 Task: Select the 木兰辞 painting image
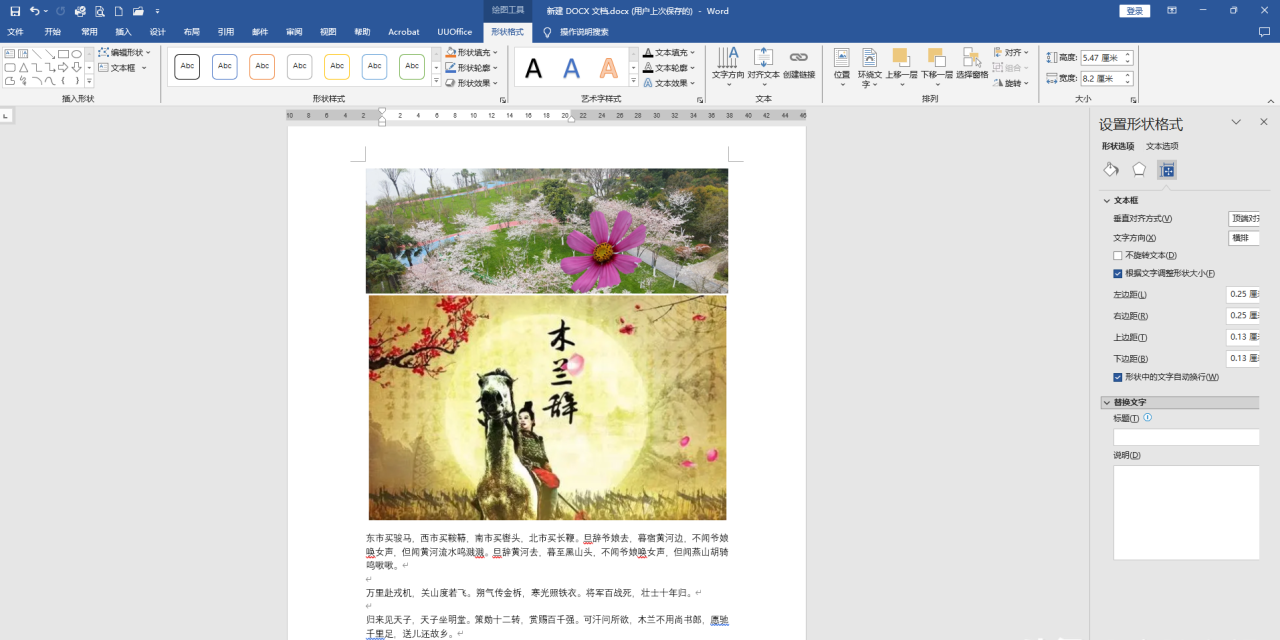pyautogui.click(x=548, y=407)
